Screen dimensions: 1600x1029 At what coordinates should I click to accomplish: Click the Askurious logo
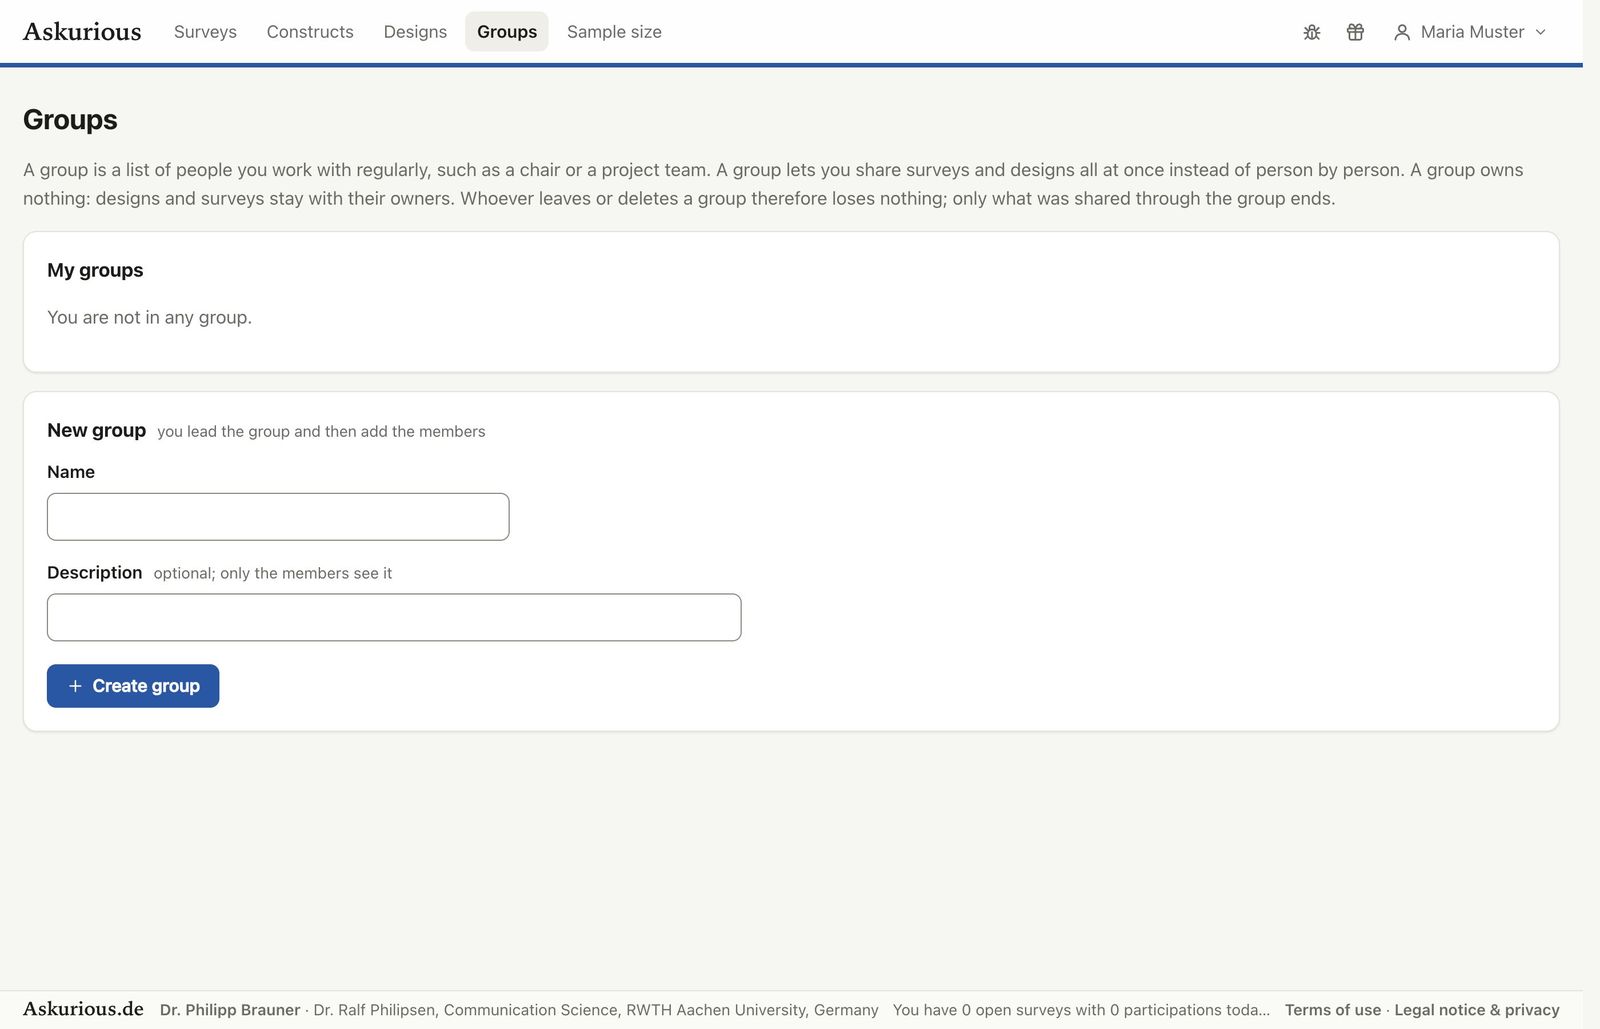pyautogui.click(x=82, y=32)
